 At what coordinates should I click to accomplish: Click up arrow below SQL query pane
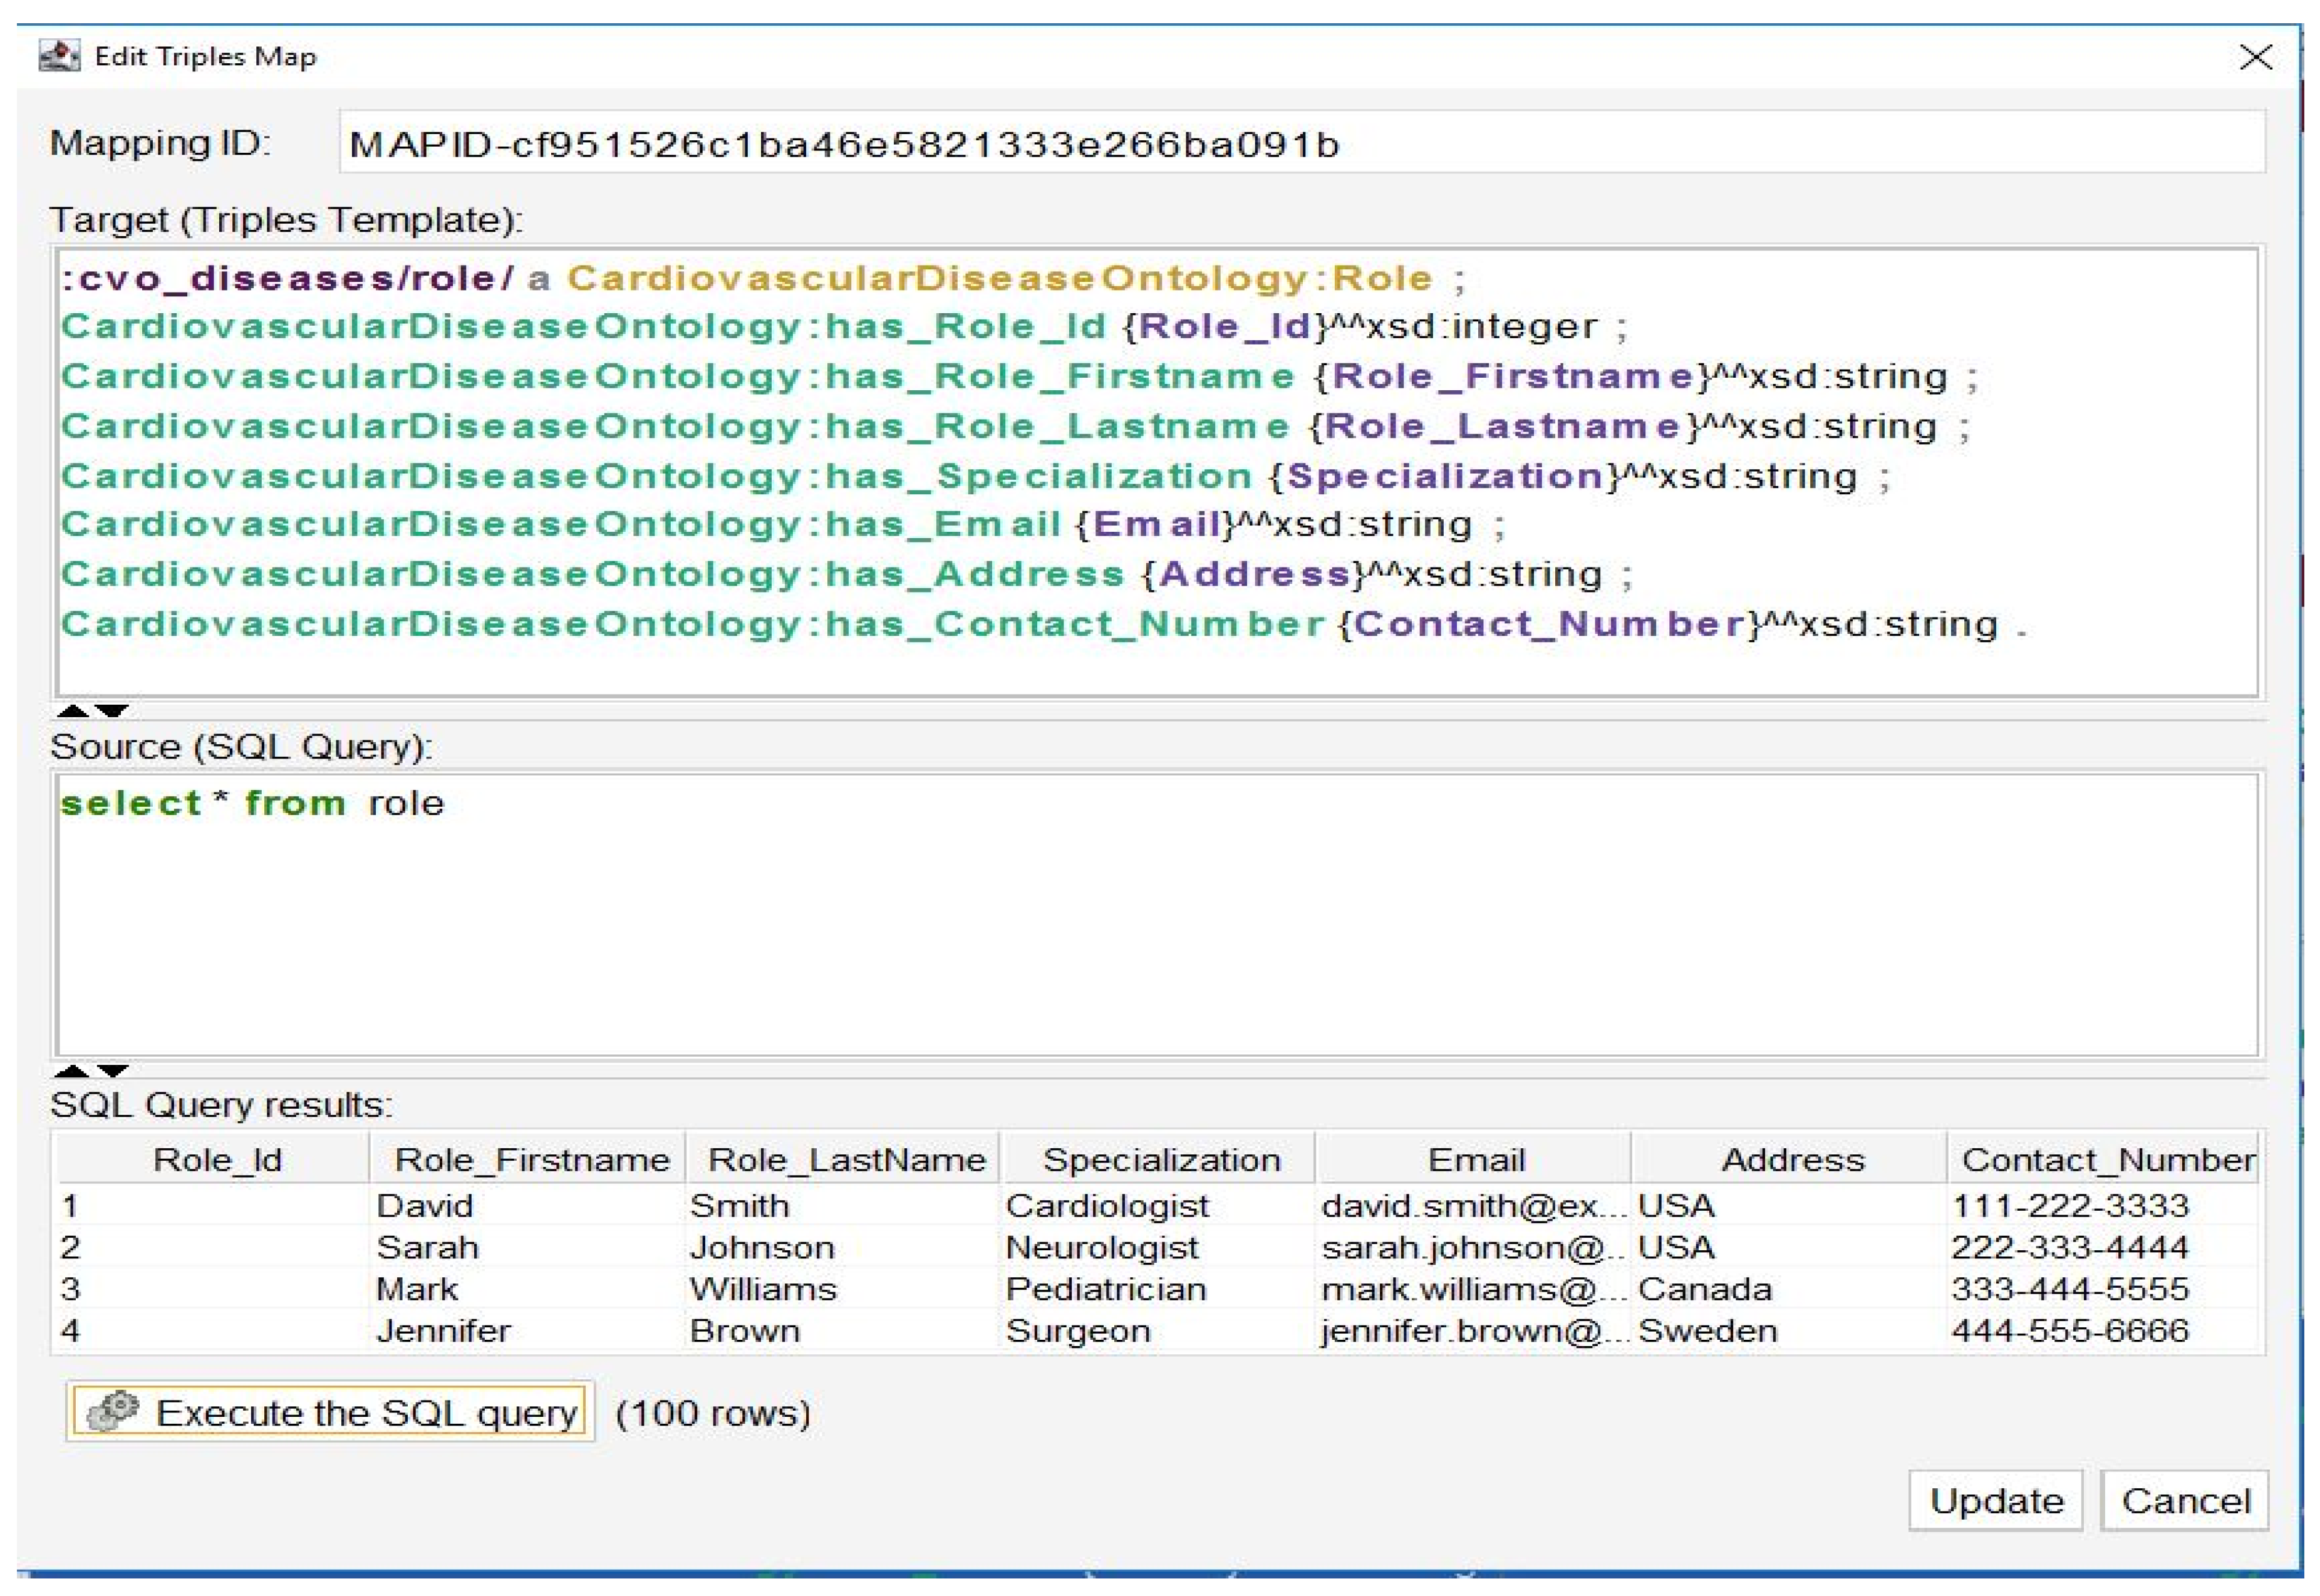coord(72,1070)
